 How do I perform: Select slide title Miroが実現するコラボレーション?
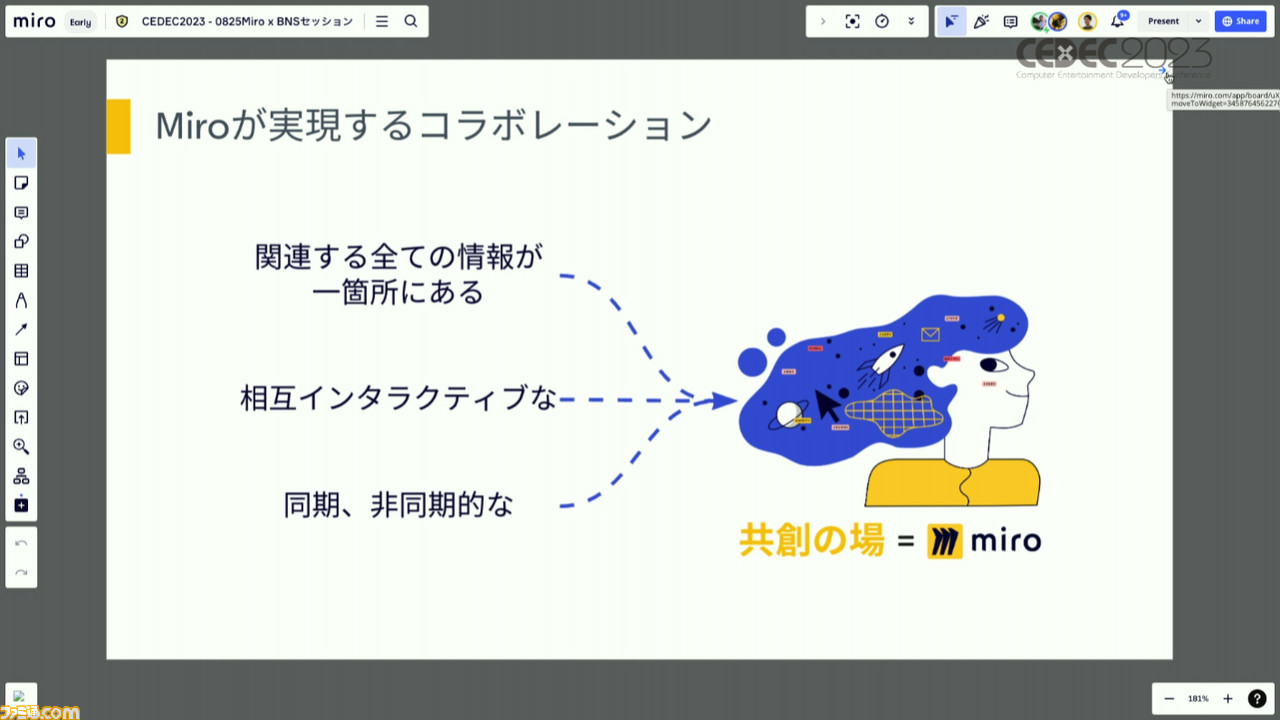433,126
